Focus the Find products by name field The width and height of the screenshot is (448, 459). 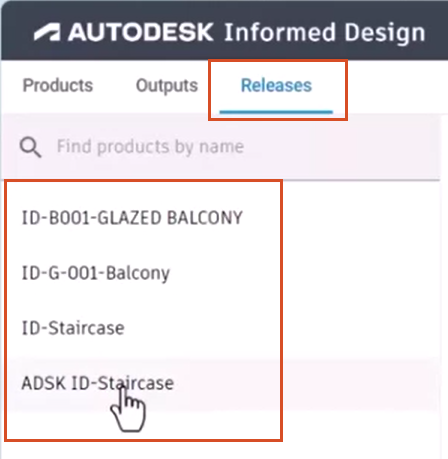[221, 147]
